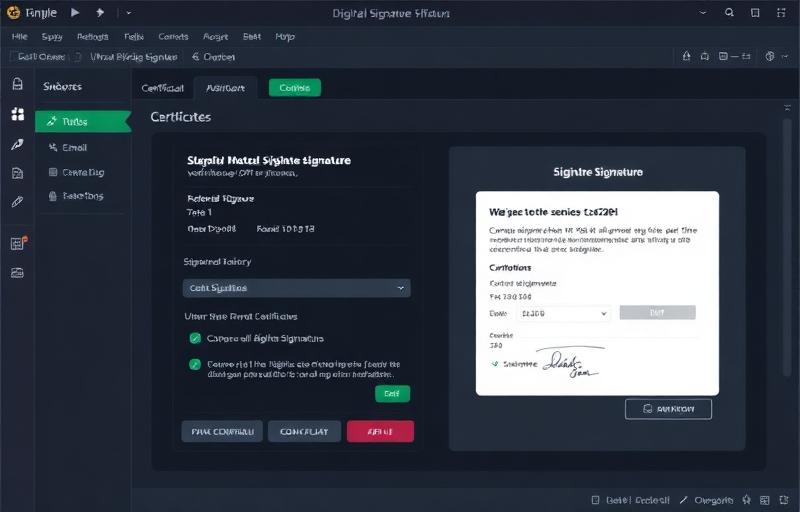This screenshot has height=512, width=800.
Task: Select the highlighted Tiutes sidebar item
Action: [83, 121]
